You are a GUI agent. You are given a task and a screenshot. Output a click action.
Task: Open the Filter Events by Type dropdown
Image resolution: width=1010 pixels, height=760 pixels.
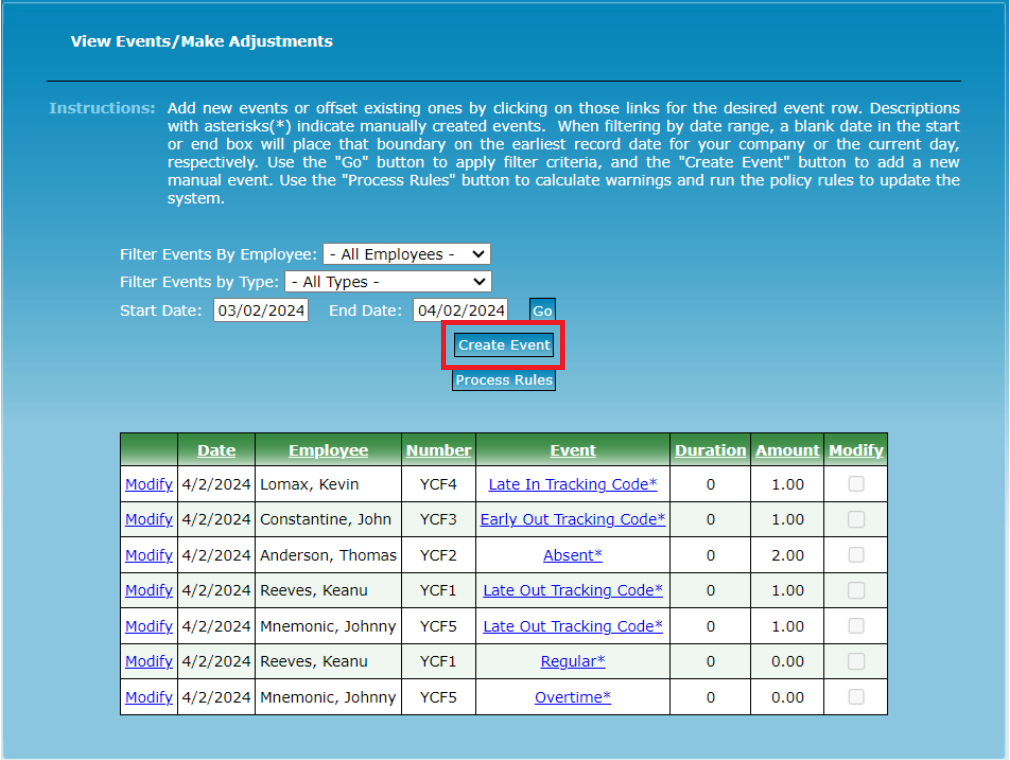coord(388,282)
